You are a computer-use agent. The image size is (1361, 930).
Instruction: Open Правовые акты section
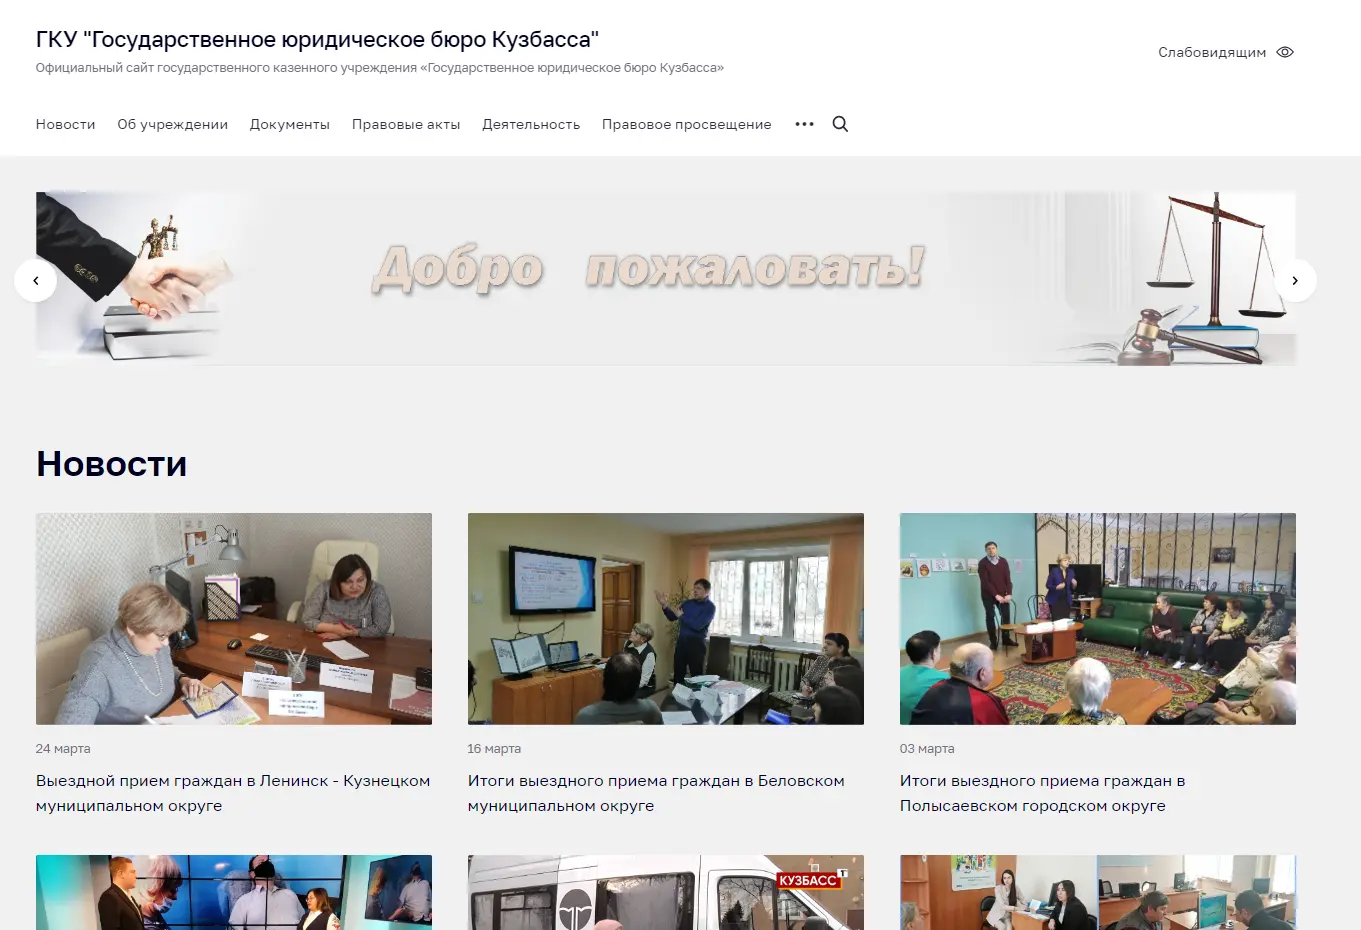(x=406, y=124)
